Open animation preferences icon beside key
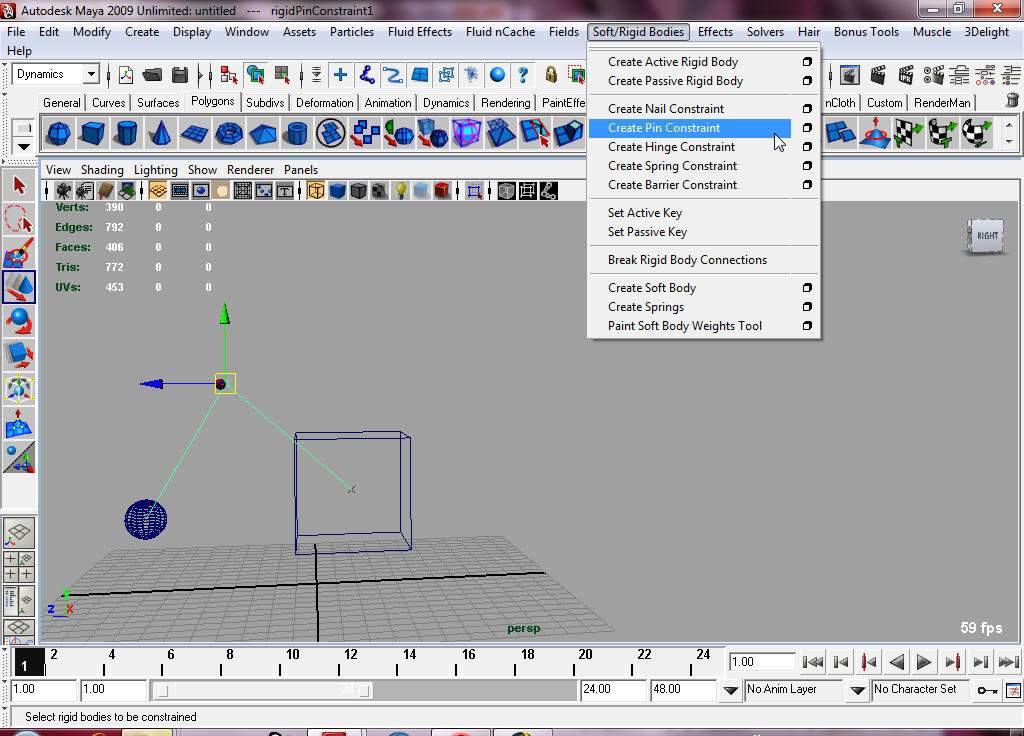This screenshot has width=1024, height=736. coord(1014,690)
